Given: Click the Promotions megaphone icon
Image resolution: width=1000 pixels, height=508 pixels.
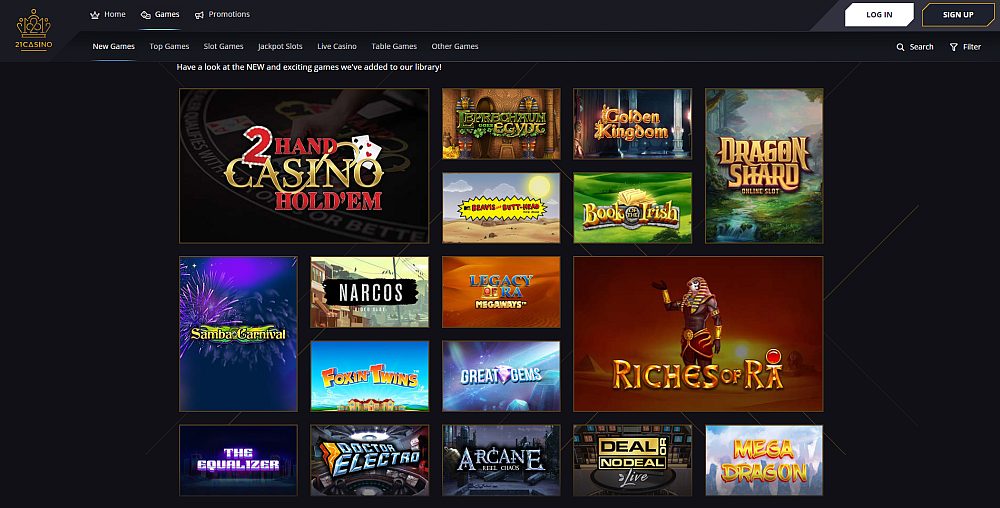Looking at the screenshot, I should (x=199, y=15).
